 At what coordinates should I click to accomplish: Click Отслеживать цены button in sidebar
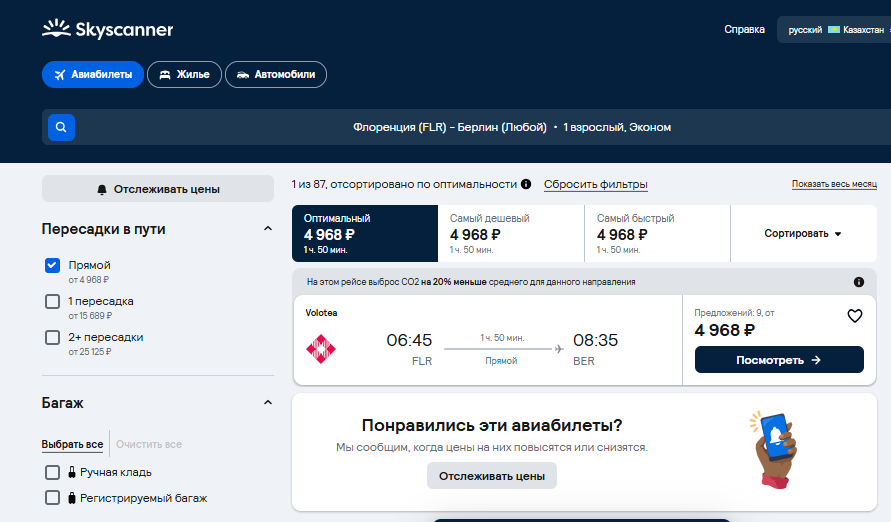click(x=158, y=189)
